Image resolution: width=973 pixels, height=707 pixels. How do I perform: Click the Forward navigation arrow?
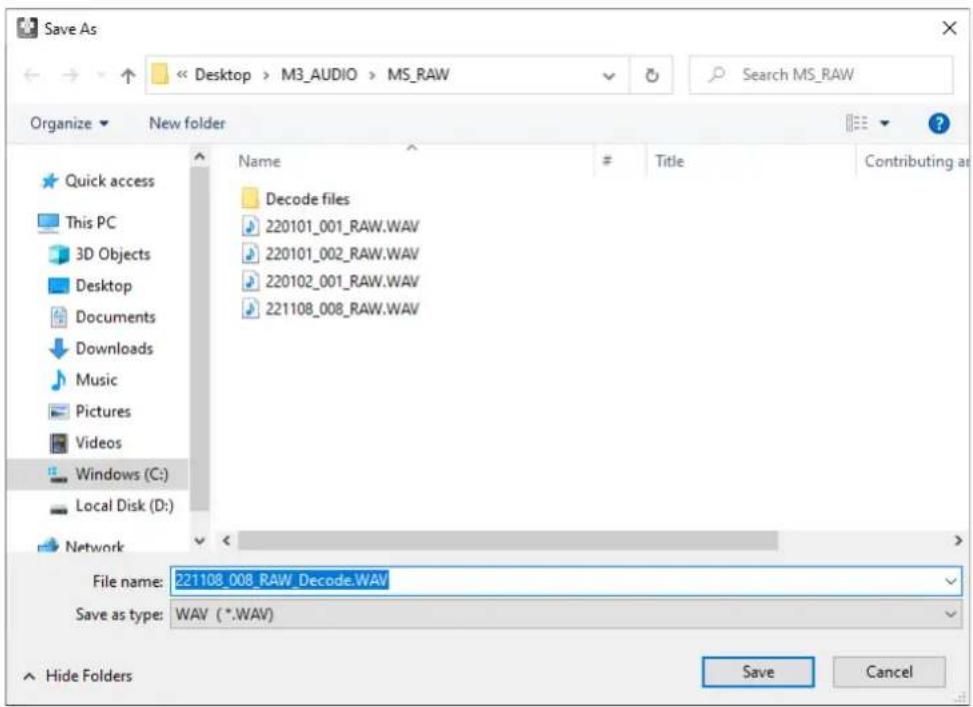[x=70, y=75]
